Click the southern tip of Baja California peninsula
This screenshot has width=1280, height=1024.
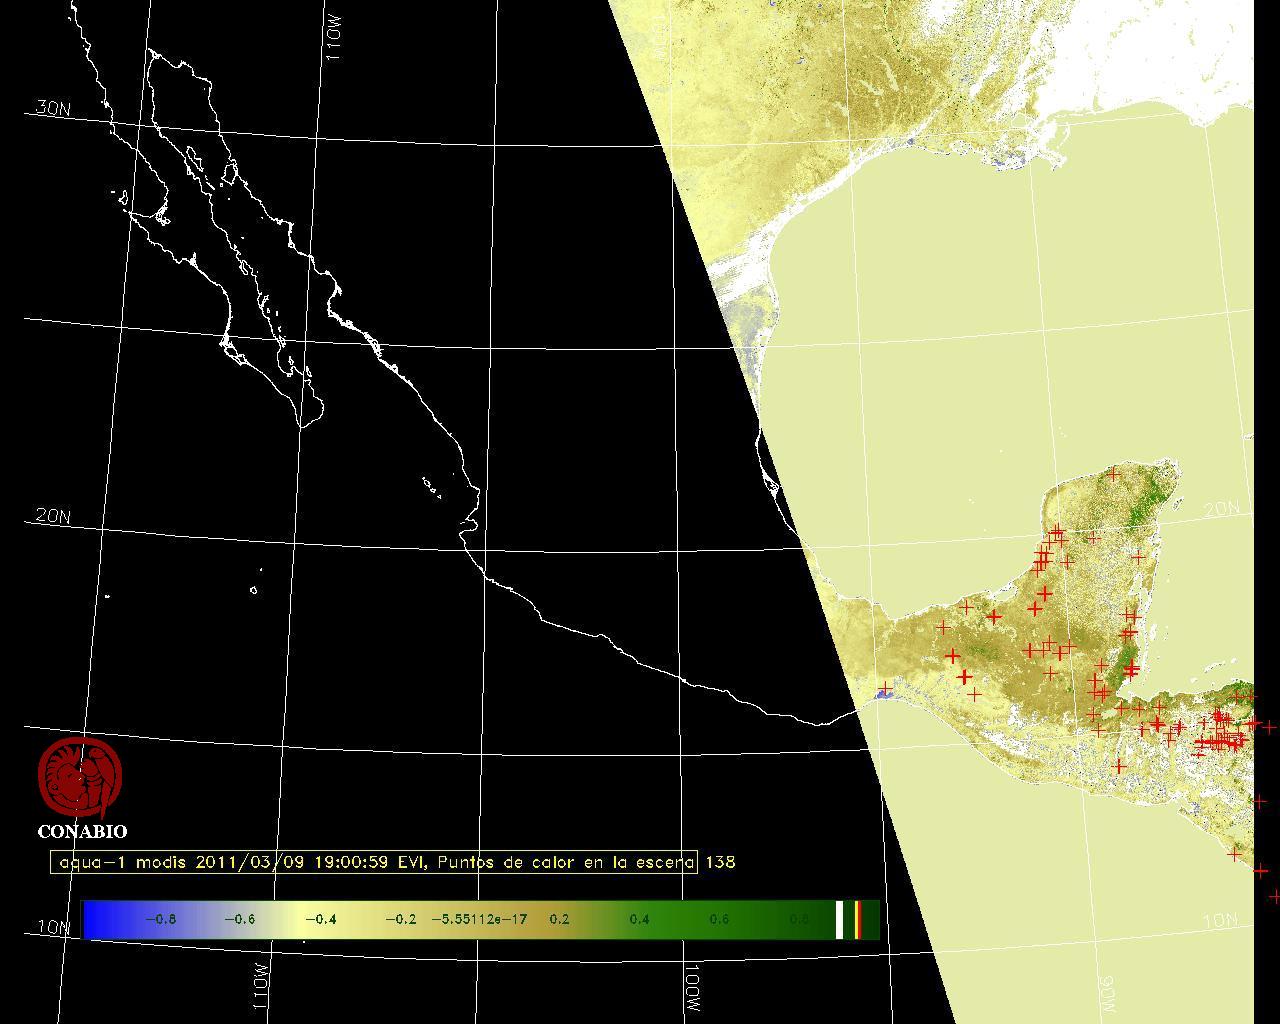(302, 426)
